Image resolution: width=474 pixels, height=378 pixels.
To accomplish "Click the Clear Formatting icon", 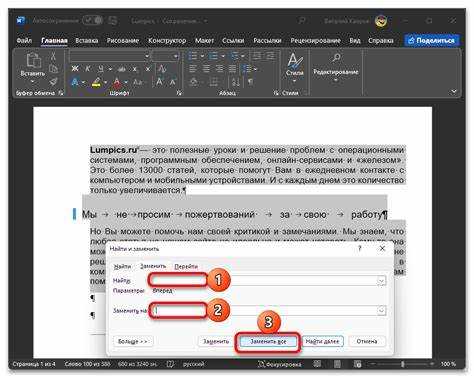I will coord(162,69).
